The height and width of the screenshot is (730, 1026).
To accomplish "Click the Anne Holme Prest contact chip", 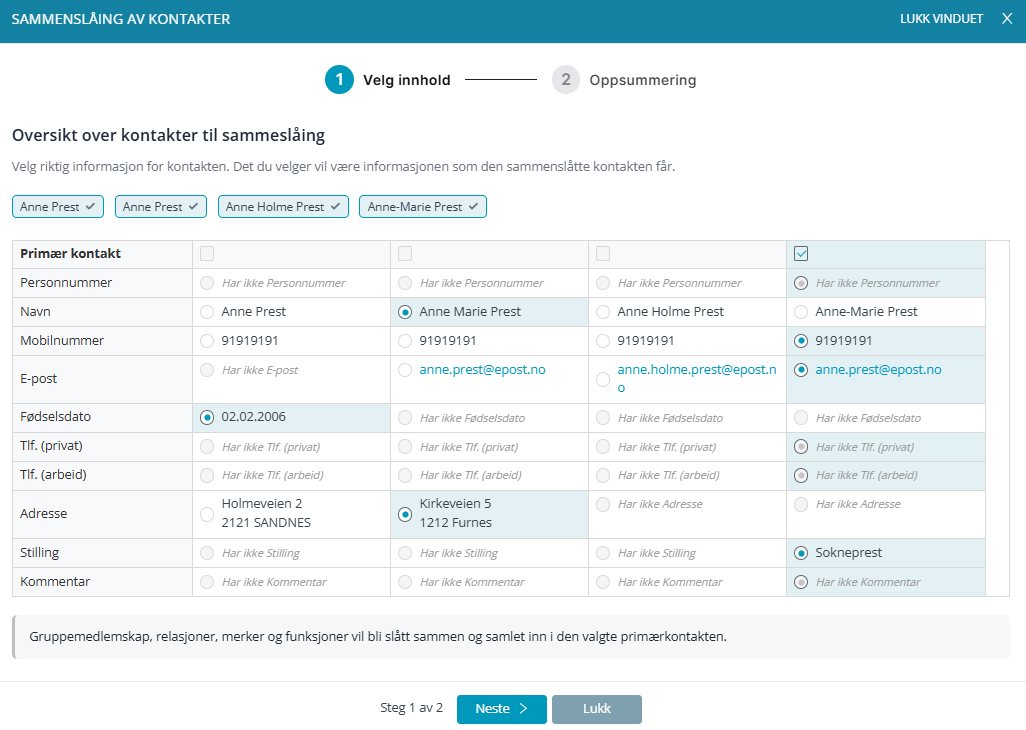I will click(284, 207).
